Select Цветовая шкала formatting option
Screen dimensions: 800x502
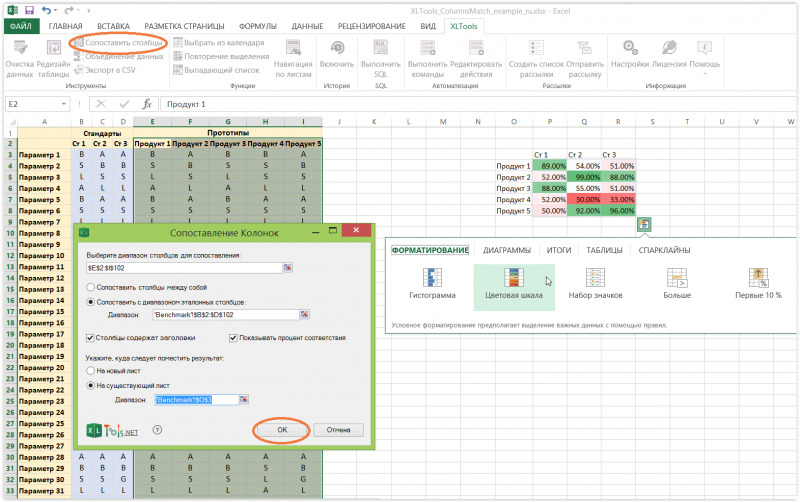click(x=513, y=283)
